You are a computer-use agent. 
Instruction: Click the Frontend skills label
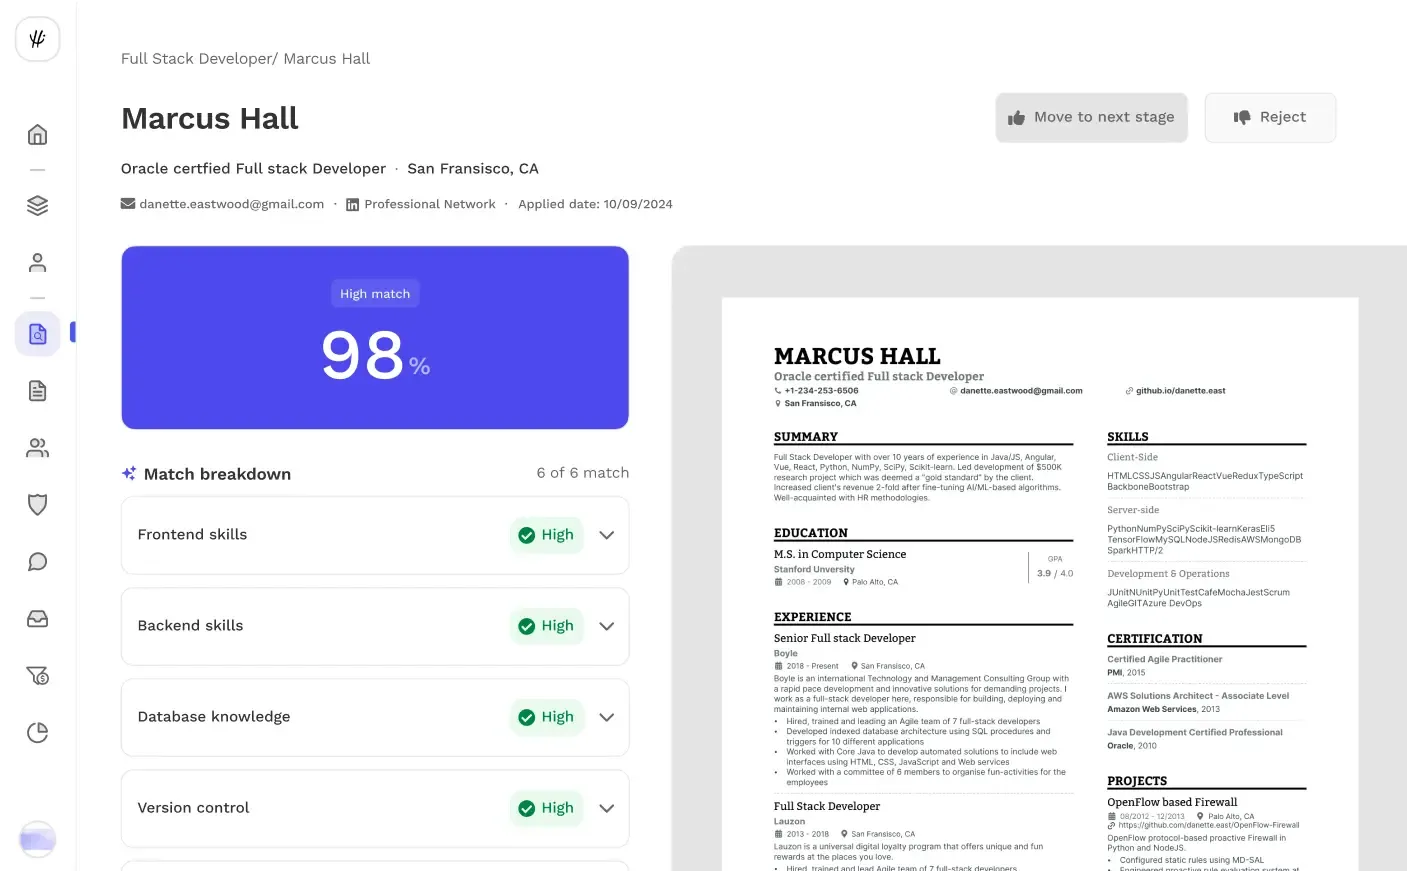coord(192,535)
